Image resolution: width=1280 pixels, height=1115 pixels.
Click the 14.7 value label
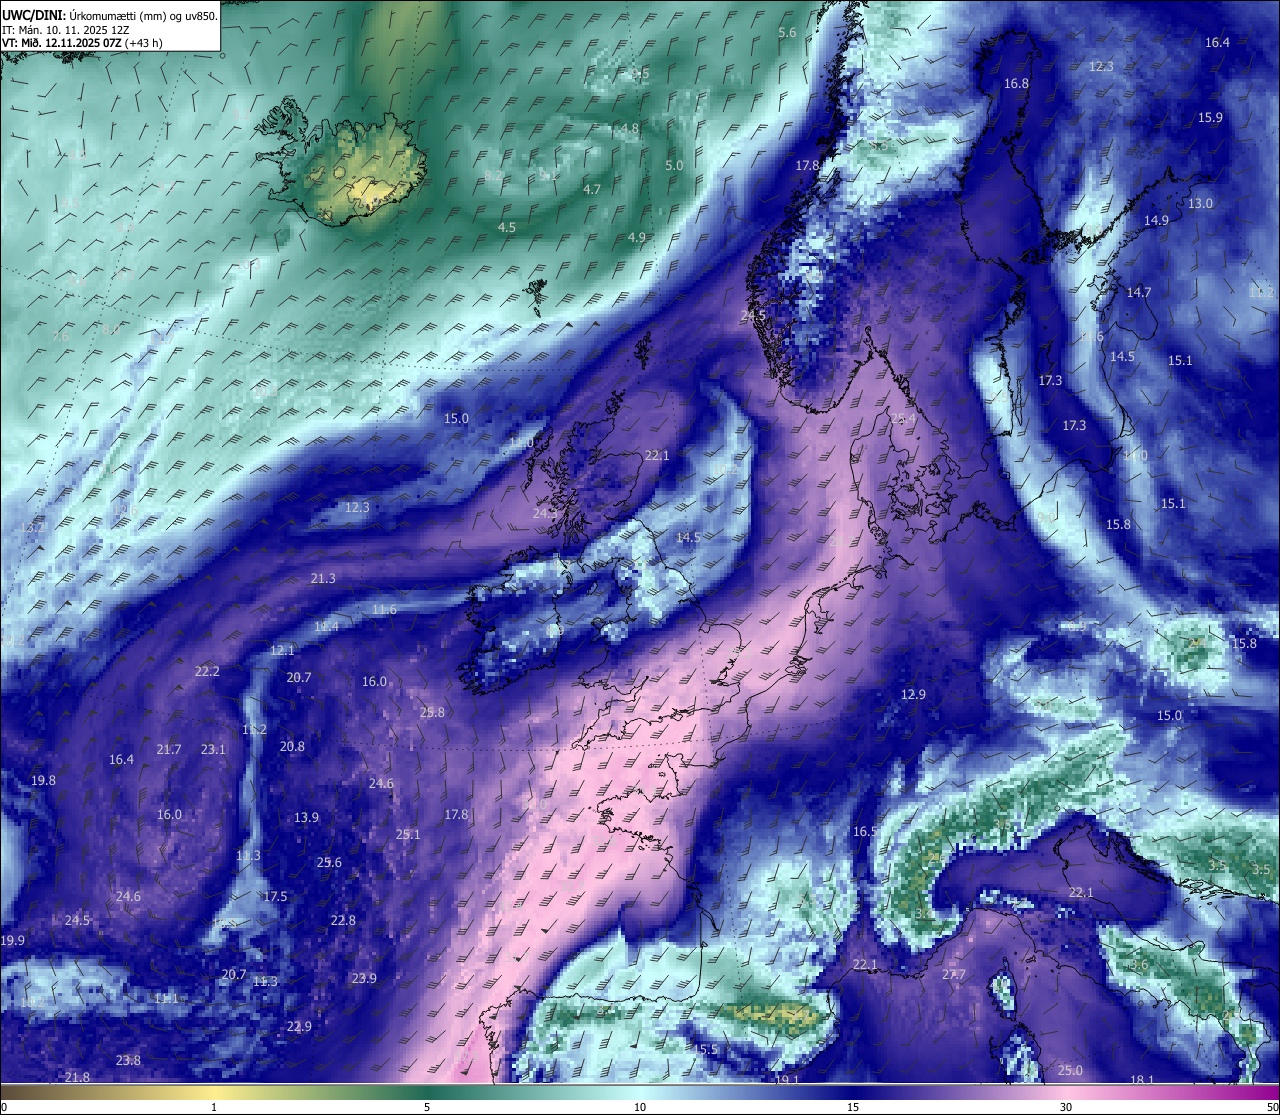pos(1139,293)
